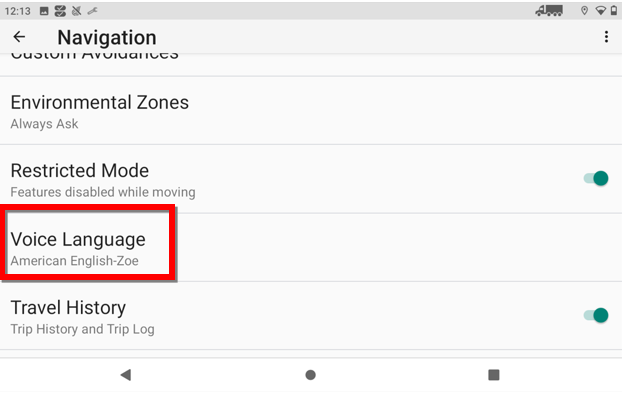Screen dimensions: 623x395
Task: Tap the Android back triangle button
Action: click(126, 375)
